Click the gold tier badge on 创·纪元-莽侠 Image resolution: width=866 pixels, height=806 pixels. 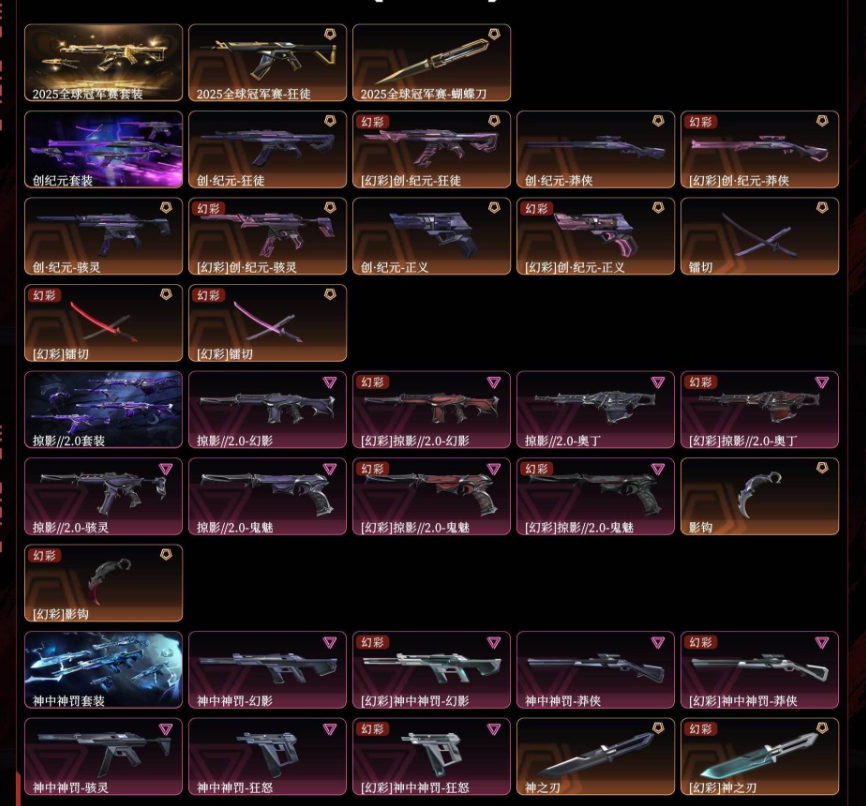[x=658, y=121]
